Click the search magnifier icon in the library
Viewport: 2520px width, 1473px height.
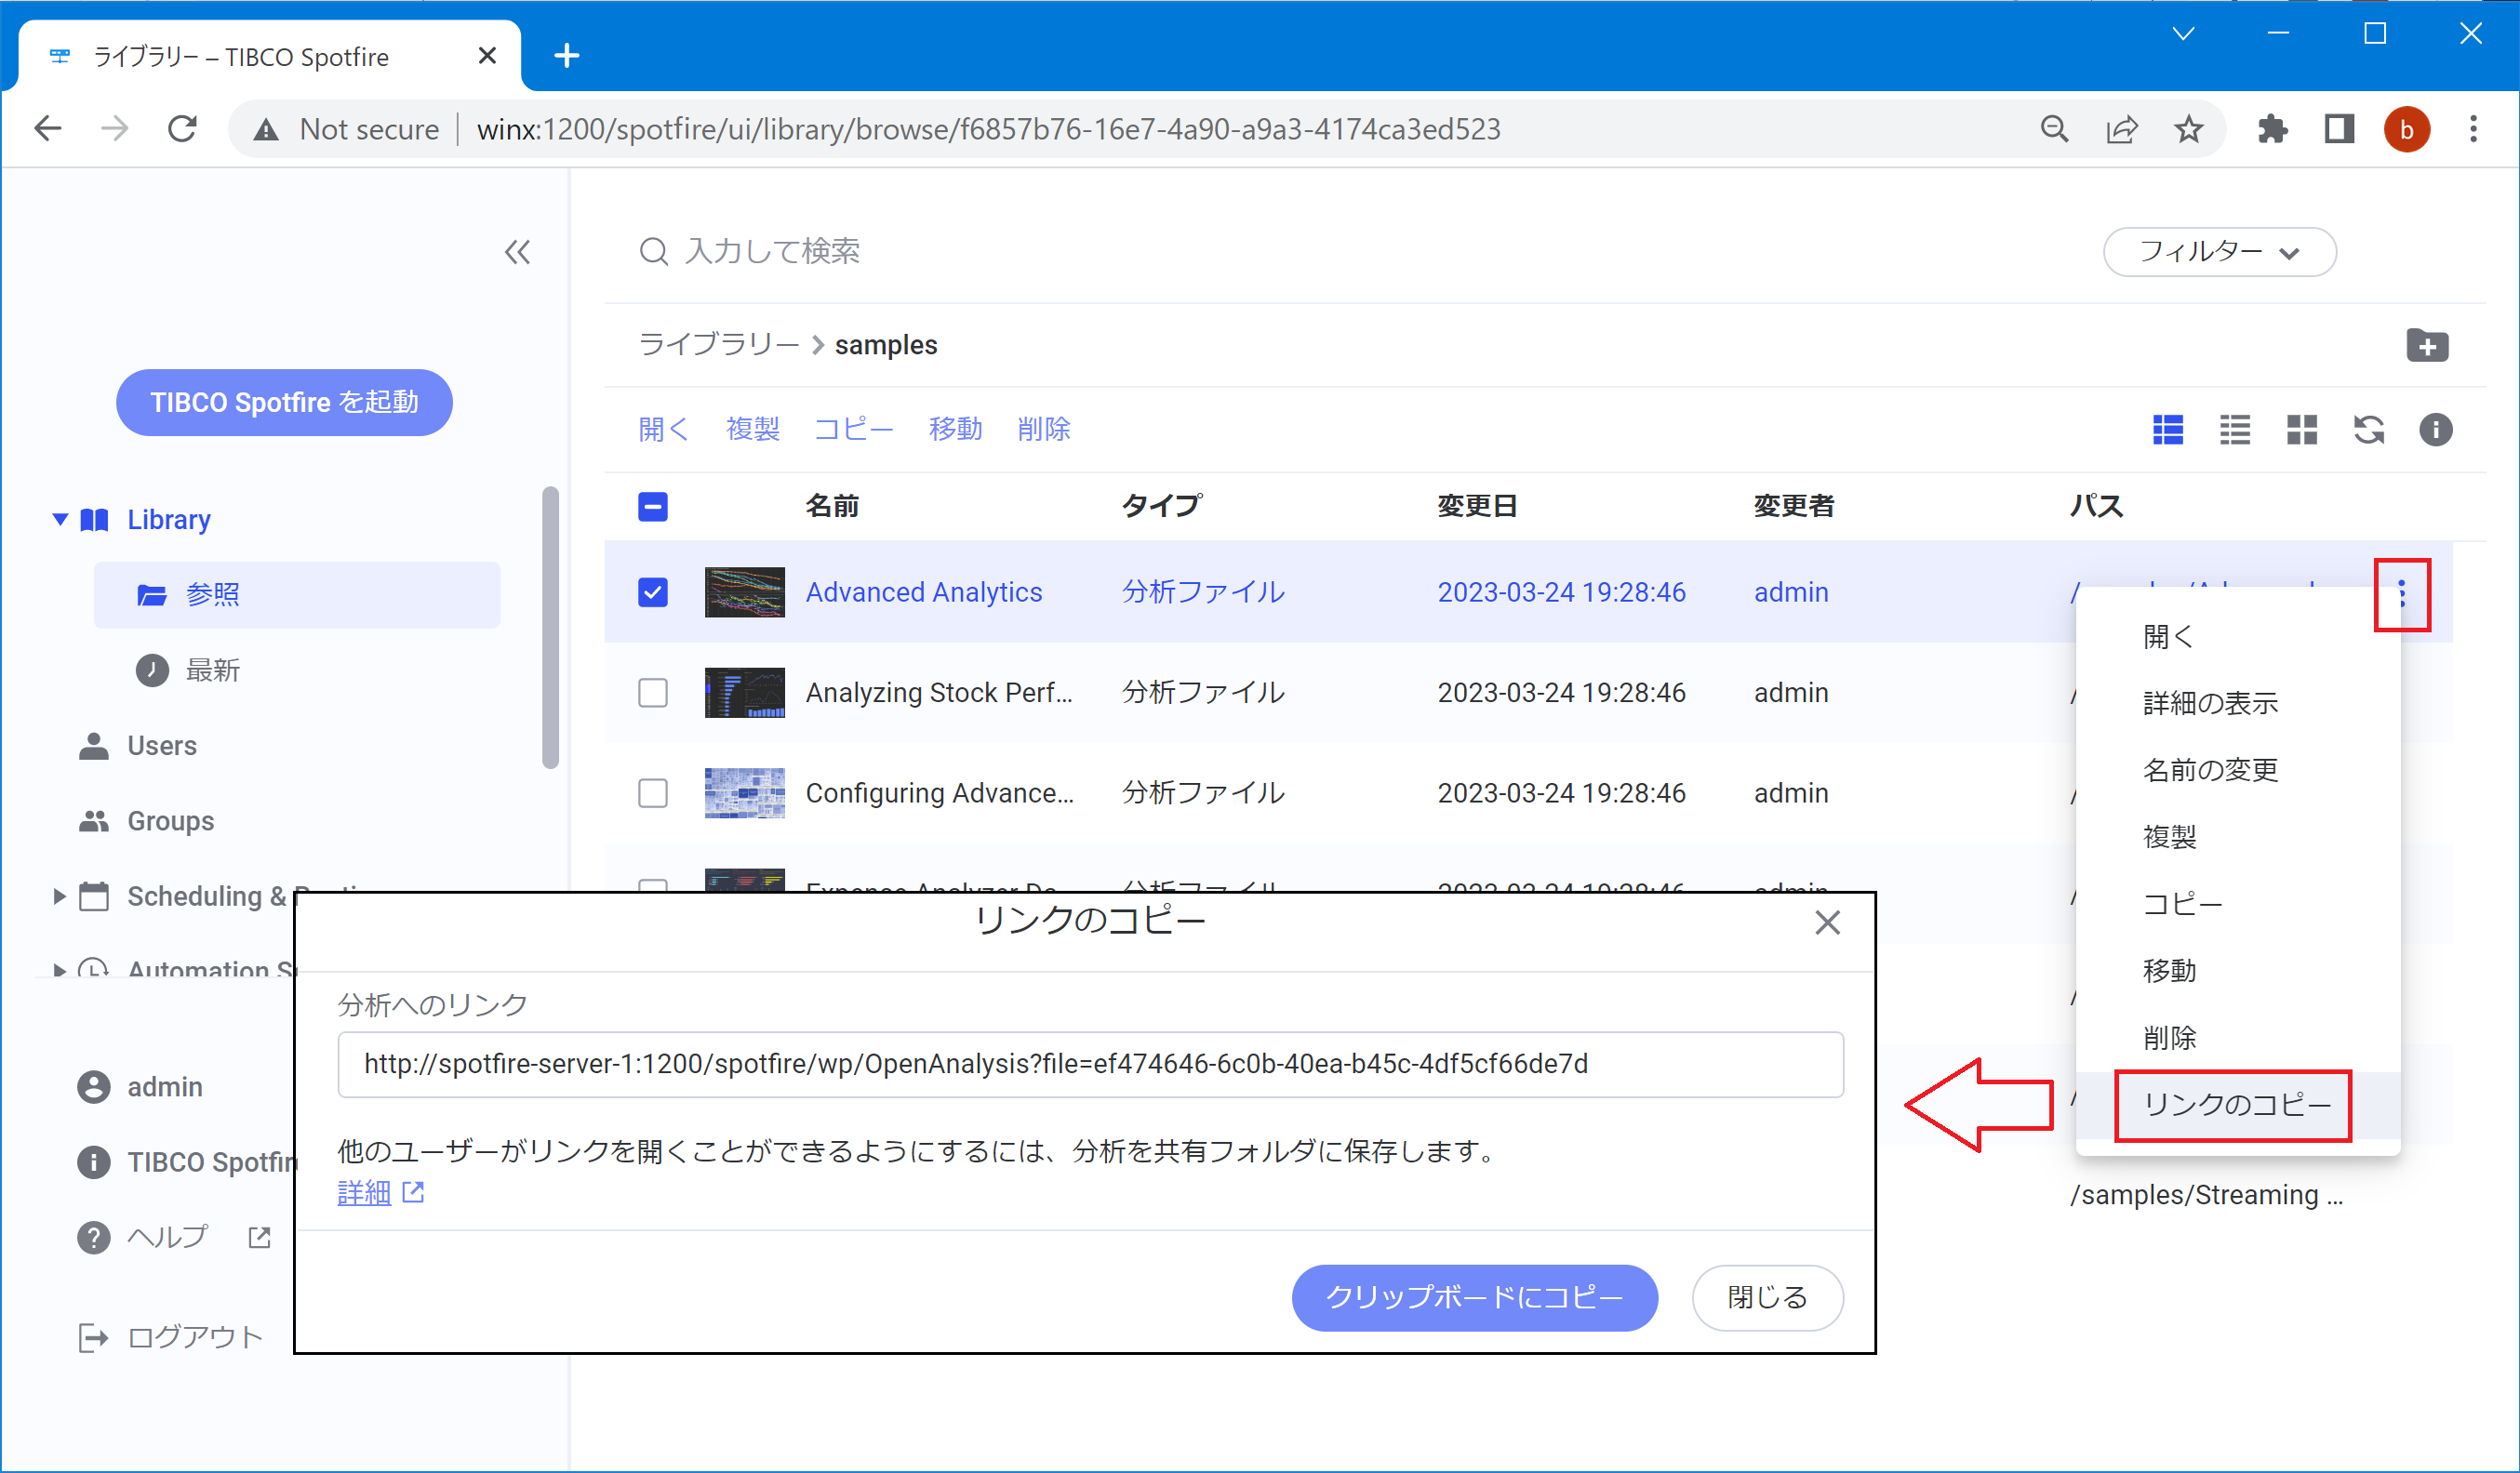653,252
